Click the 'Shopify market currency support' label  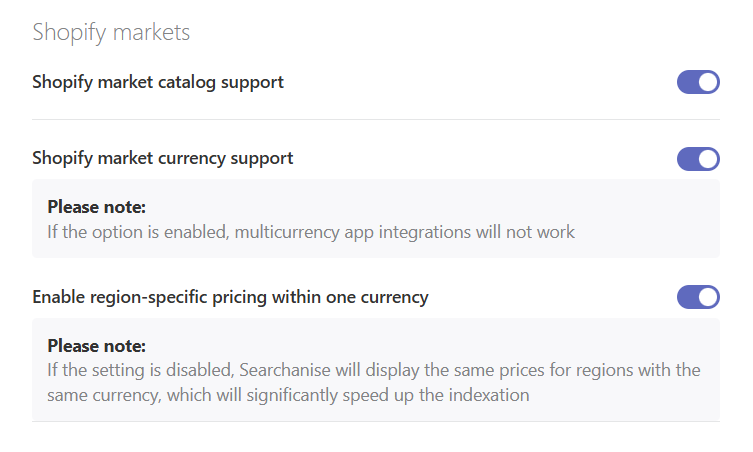pos(163,158)
